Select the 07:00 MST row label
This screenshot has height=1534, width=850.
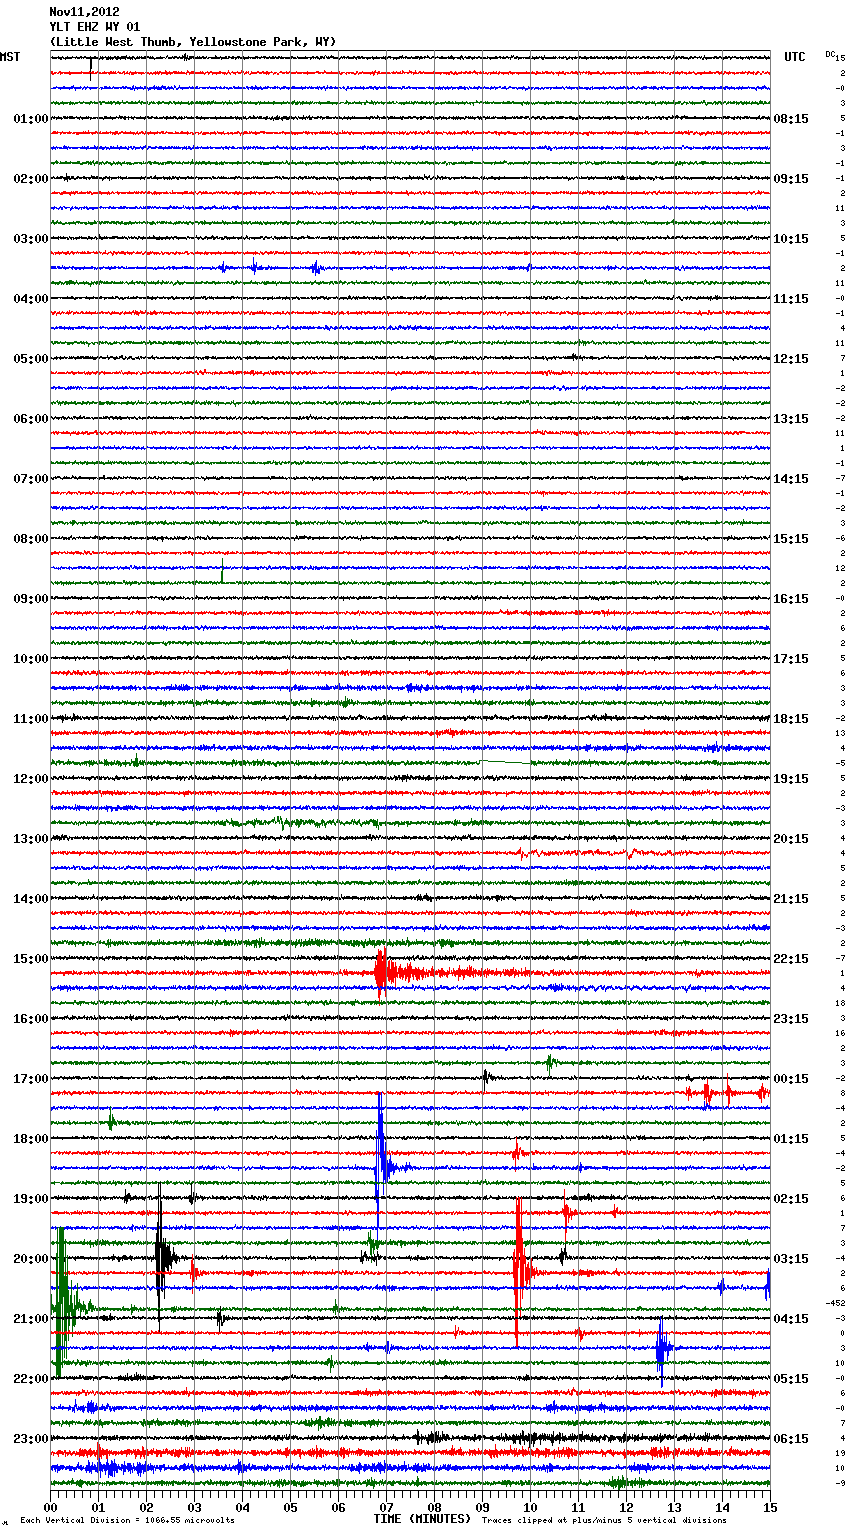pyautogui.click(x=30, y=479)
